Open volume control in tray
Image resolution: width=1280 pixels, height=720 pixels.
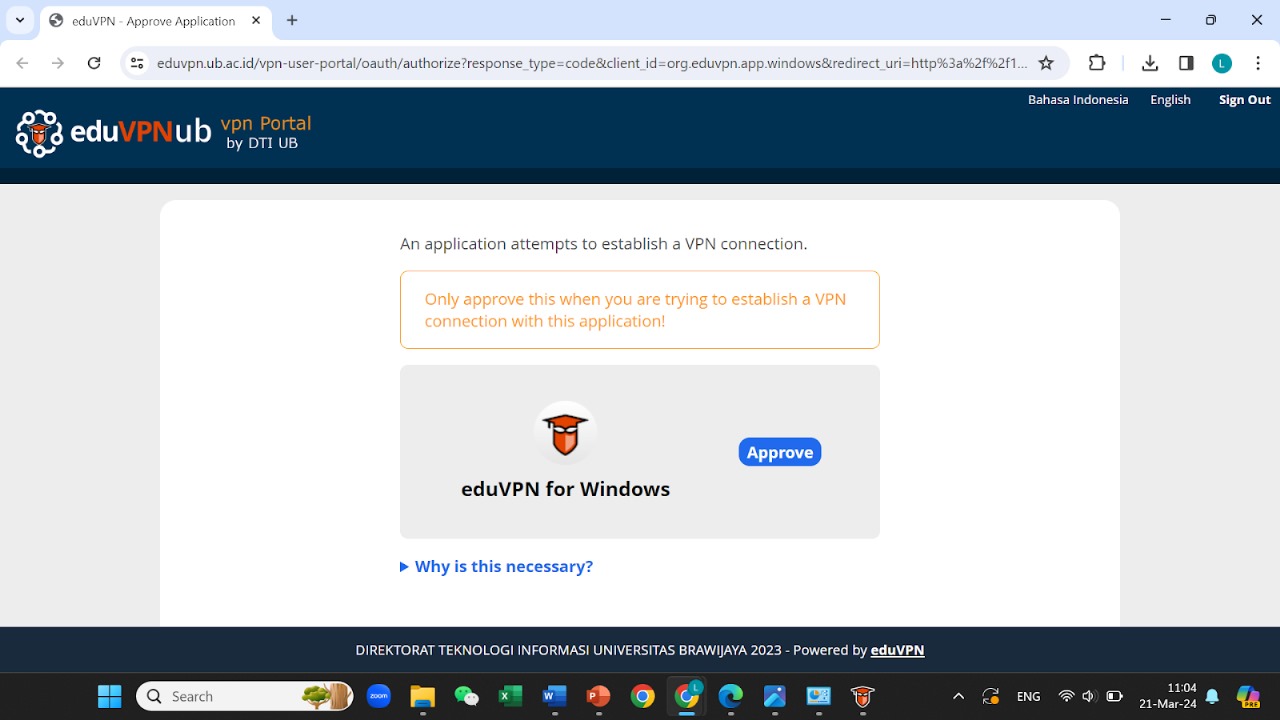click(x=1089, y=696)
